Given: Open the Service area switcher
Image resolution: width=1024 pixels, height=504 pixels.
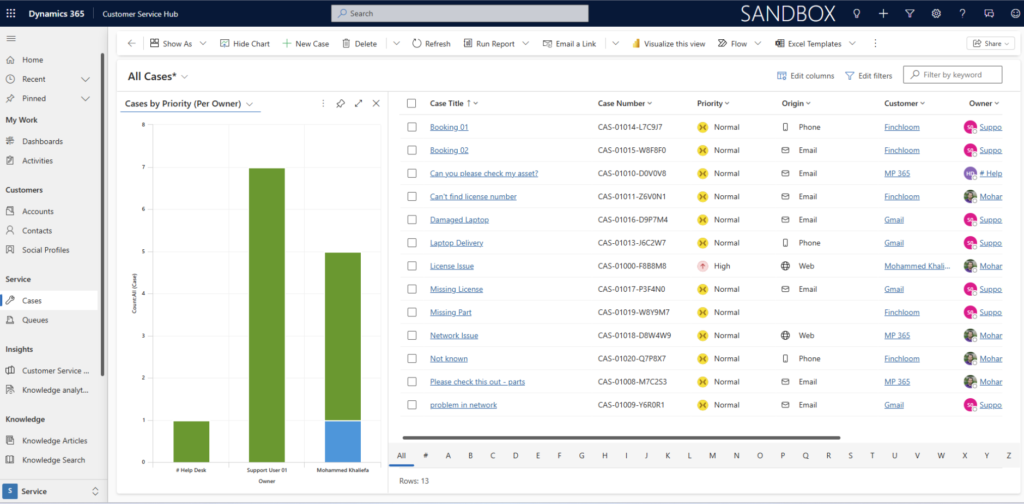Looking at the screenshot, I should click(52, 491).
